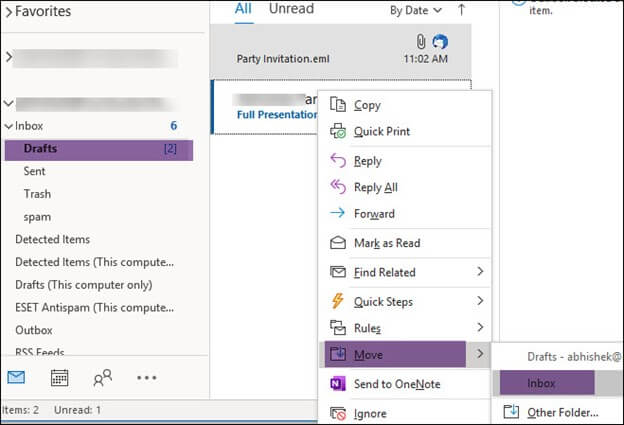
Task: Select Ignore menu entry
Action: tap(405, 413)
